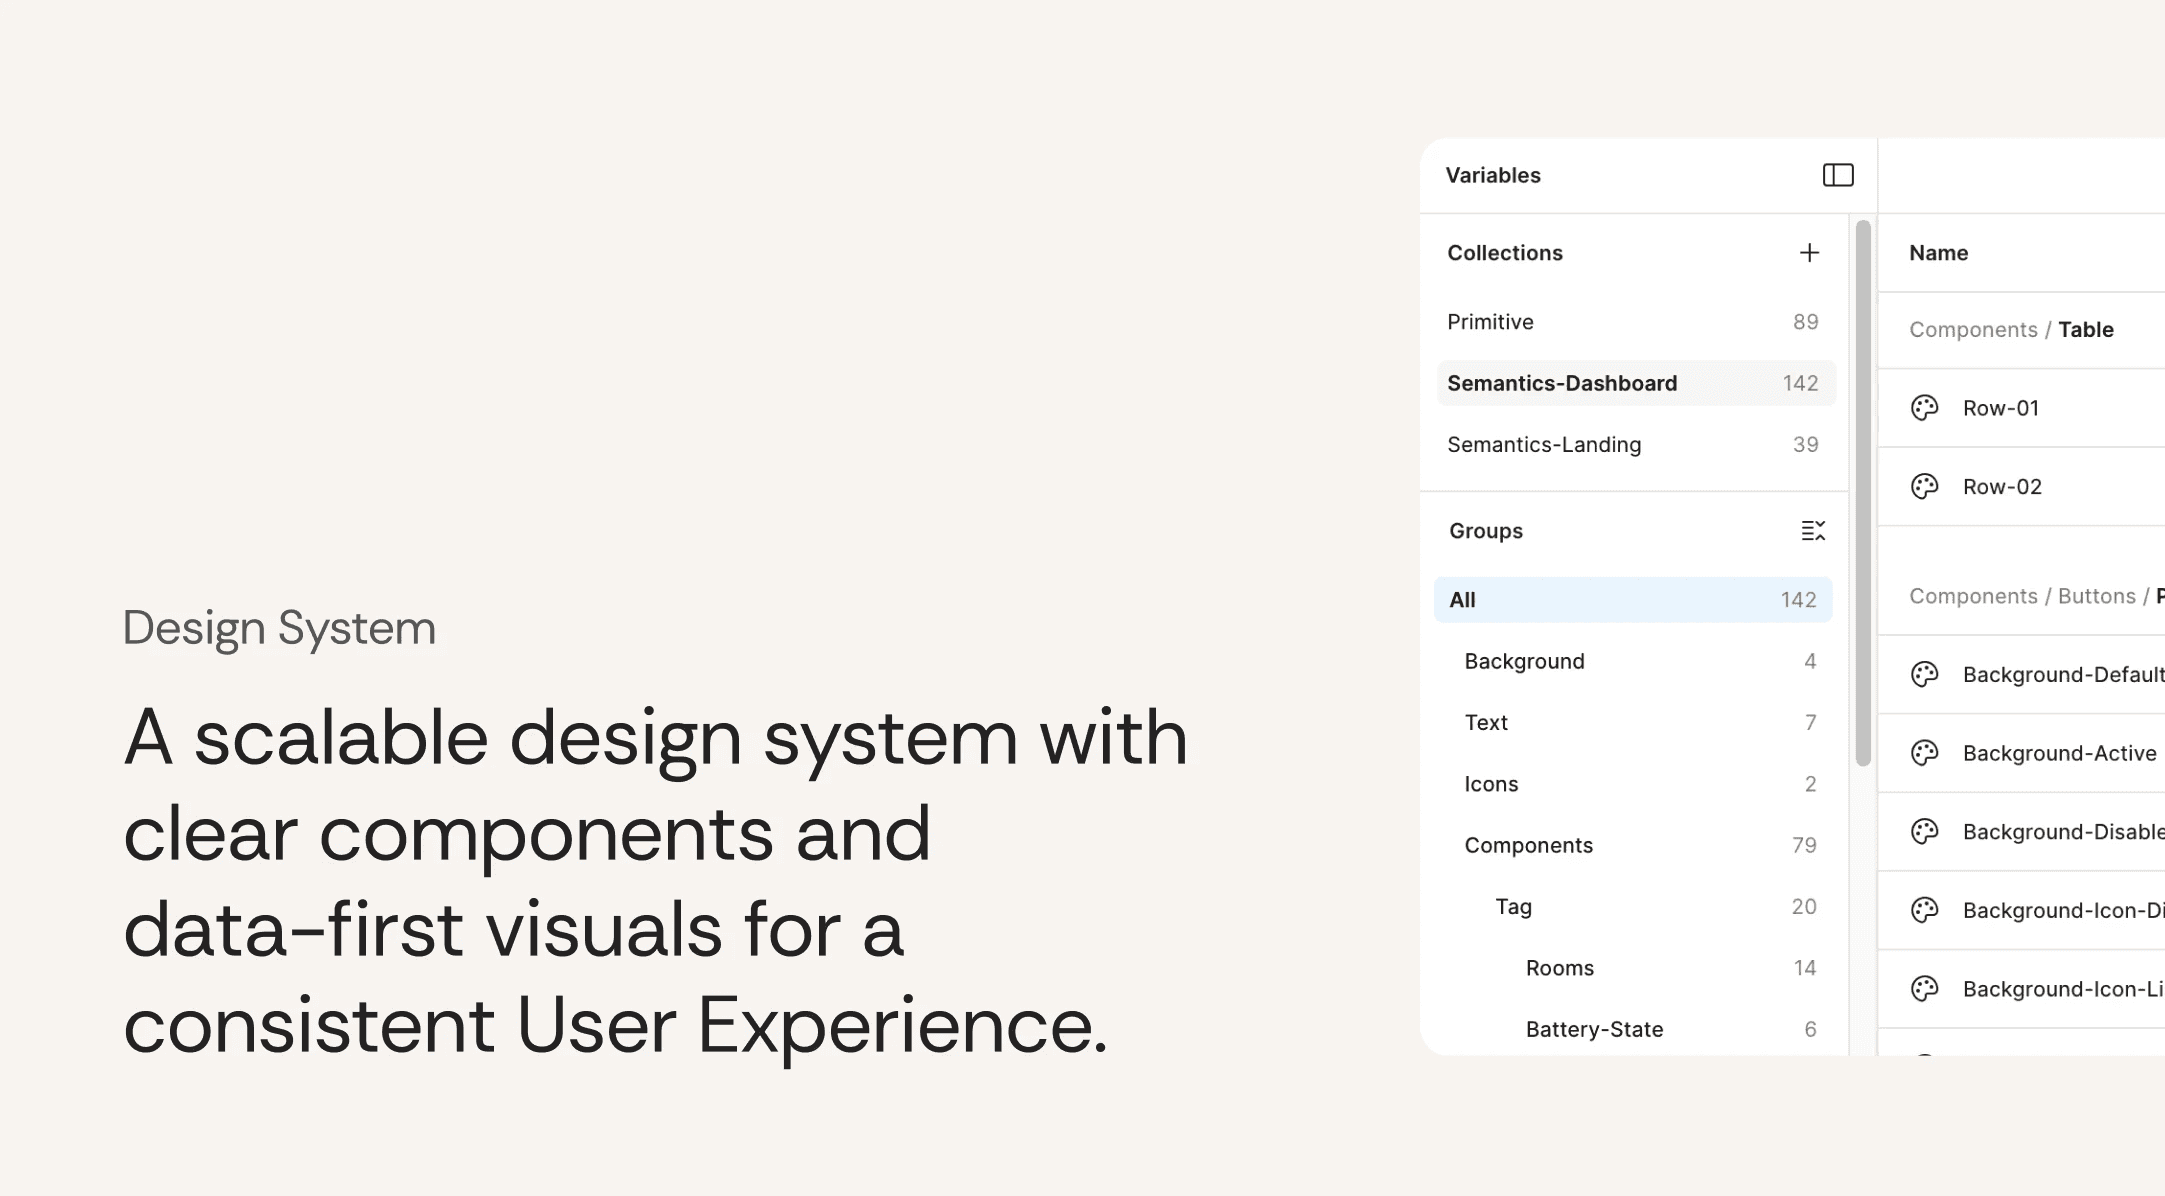Click the Background-Disabled variable name

(x=2063, y=832)
